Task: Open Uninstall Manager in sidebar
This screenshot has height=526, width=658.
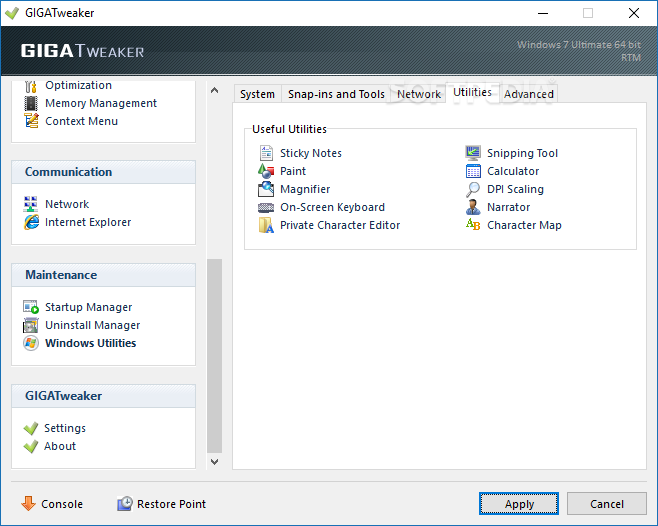Action: 93,325
